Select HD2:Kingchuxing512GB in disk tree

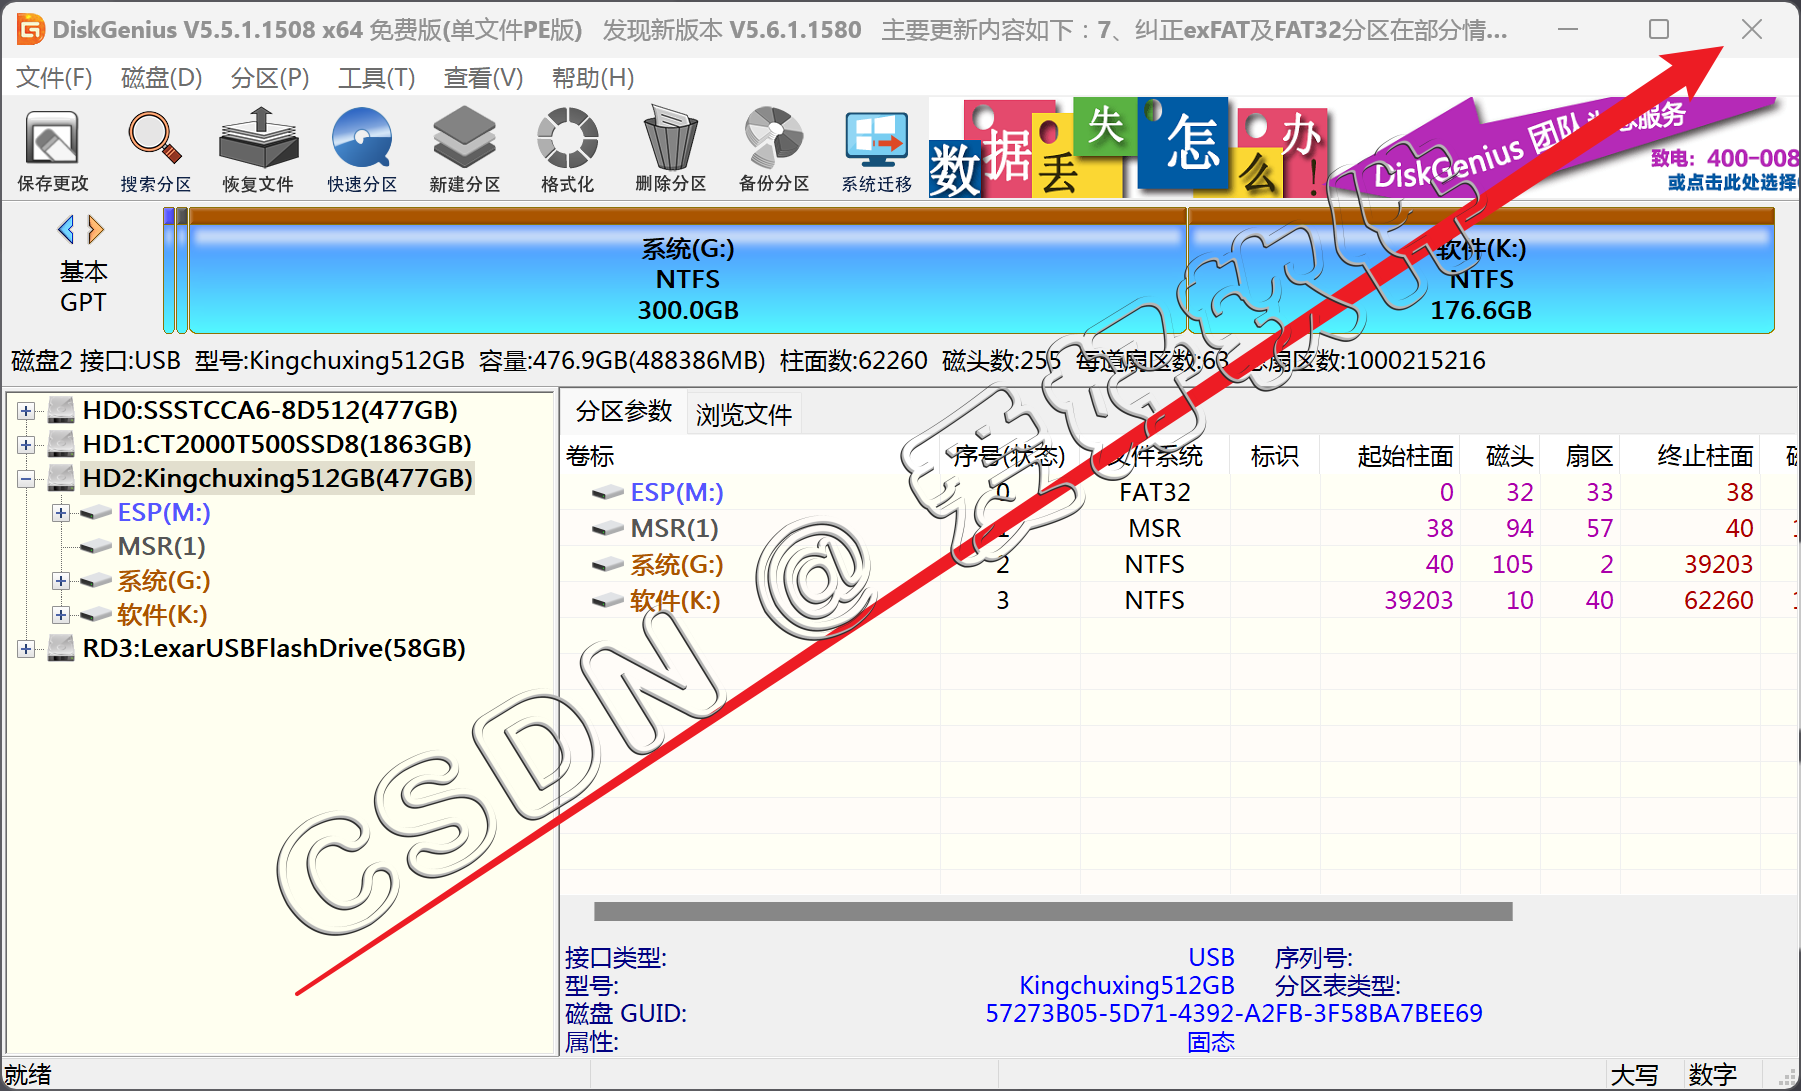(277, 478)
